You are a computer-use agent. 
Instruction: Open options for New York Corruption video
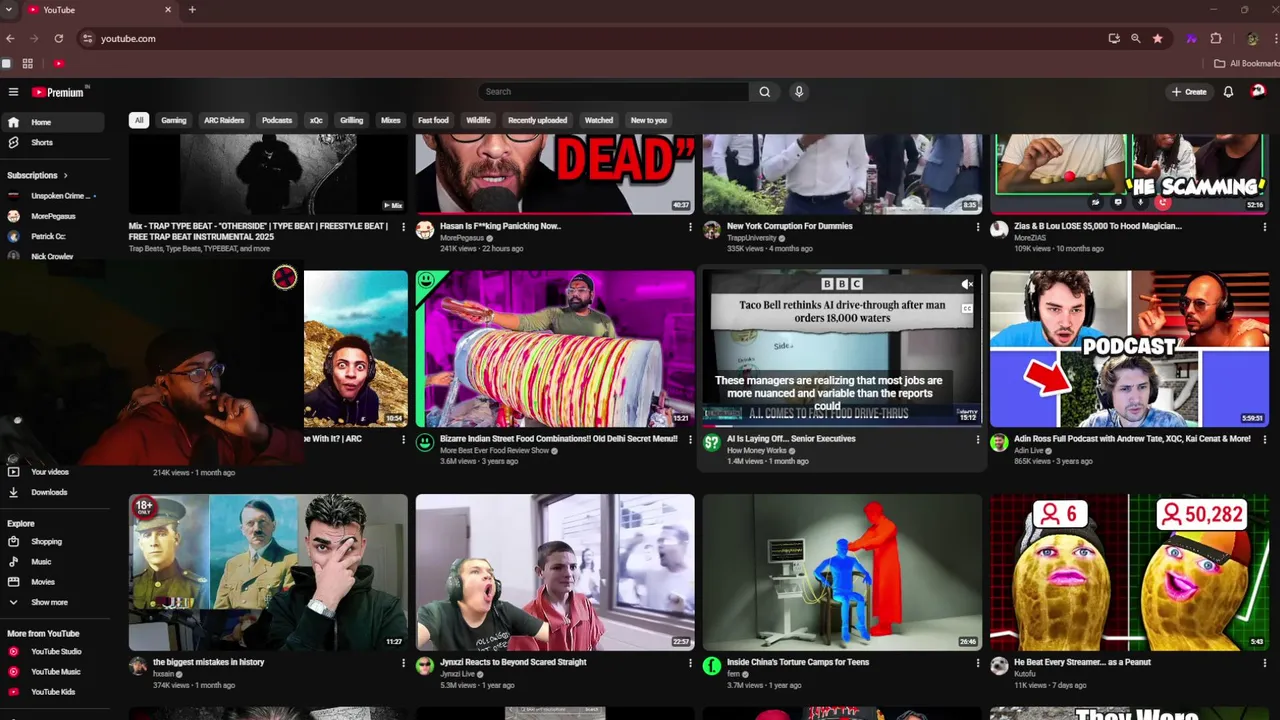978,227
